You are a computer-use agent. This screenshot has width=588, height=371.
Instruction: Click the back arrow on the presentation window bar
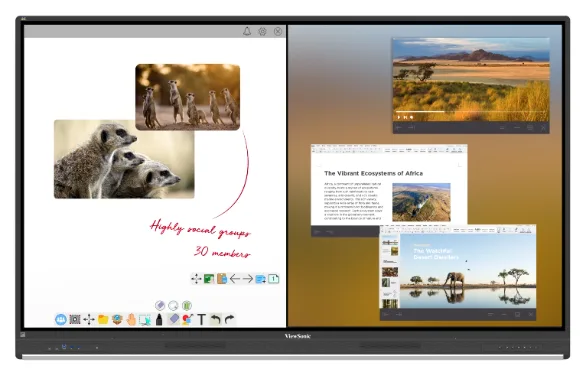click(x=386, y=314)
